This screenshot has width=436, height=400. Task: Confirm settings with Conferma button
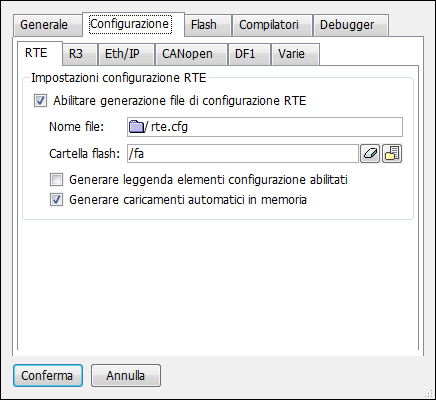48,376
